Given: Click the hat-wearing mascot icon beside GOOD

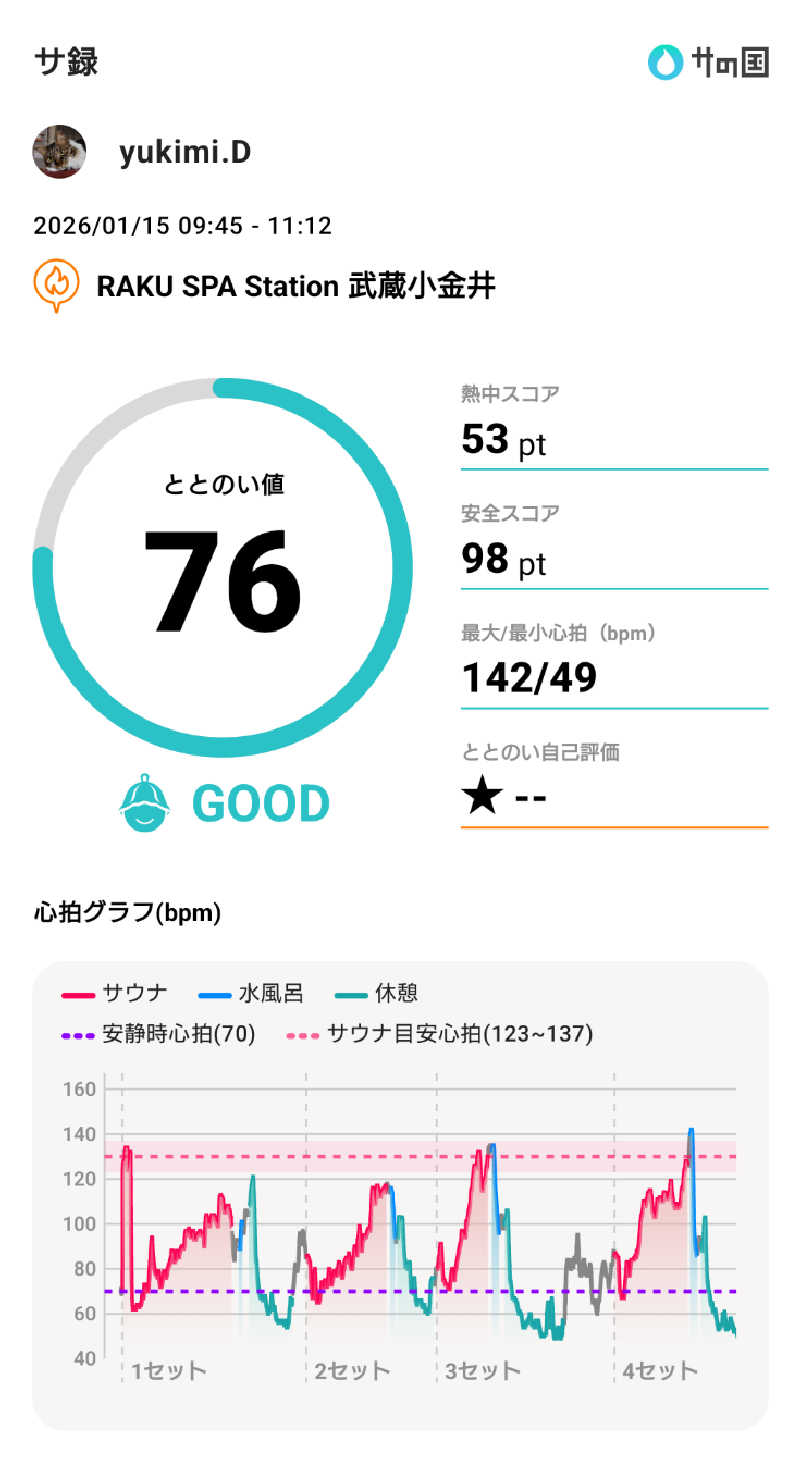Looking at the screenshot, I should click(145, 803).
